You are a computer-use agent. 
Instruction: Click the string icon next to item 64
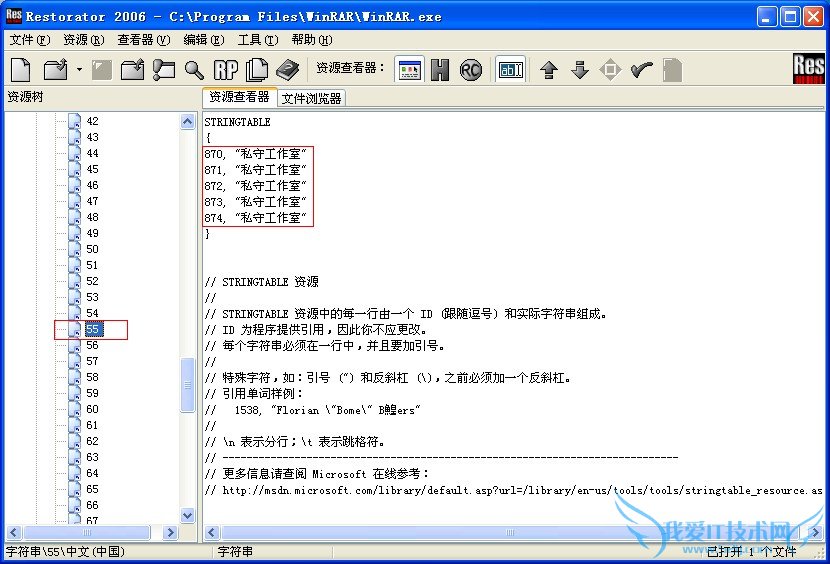(x=75, y=473)
